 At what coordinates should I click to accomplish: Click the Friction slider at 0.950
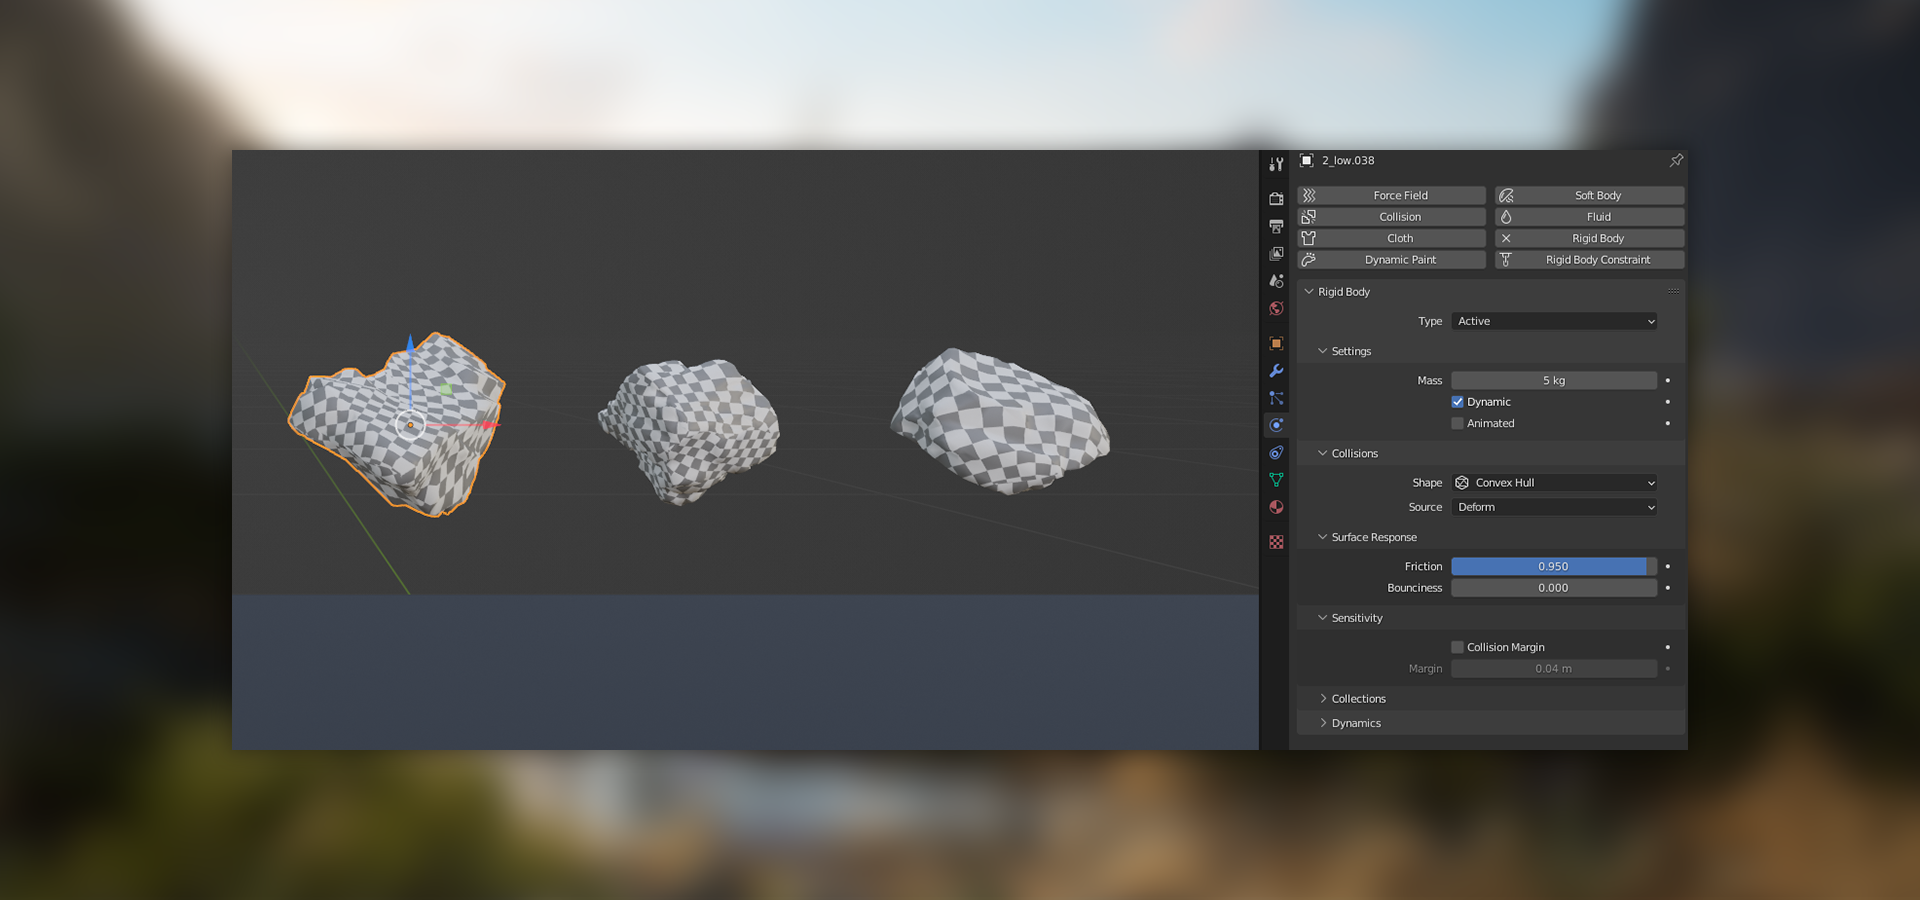pos(1554,567)
